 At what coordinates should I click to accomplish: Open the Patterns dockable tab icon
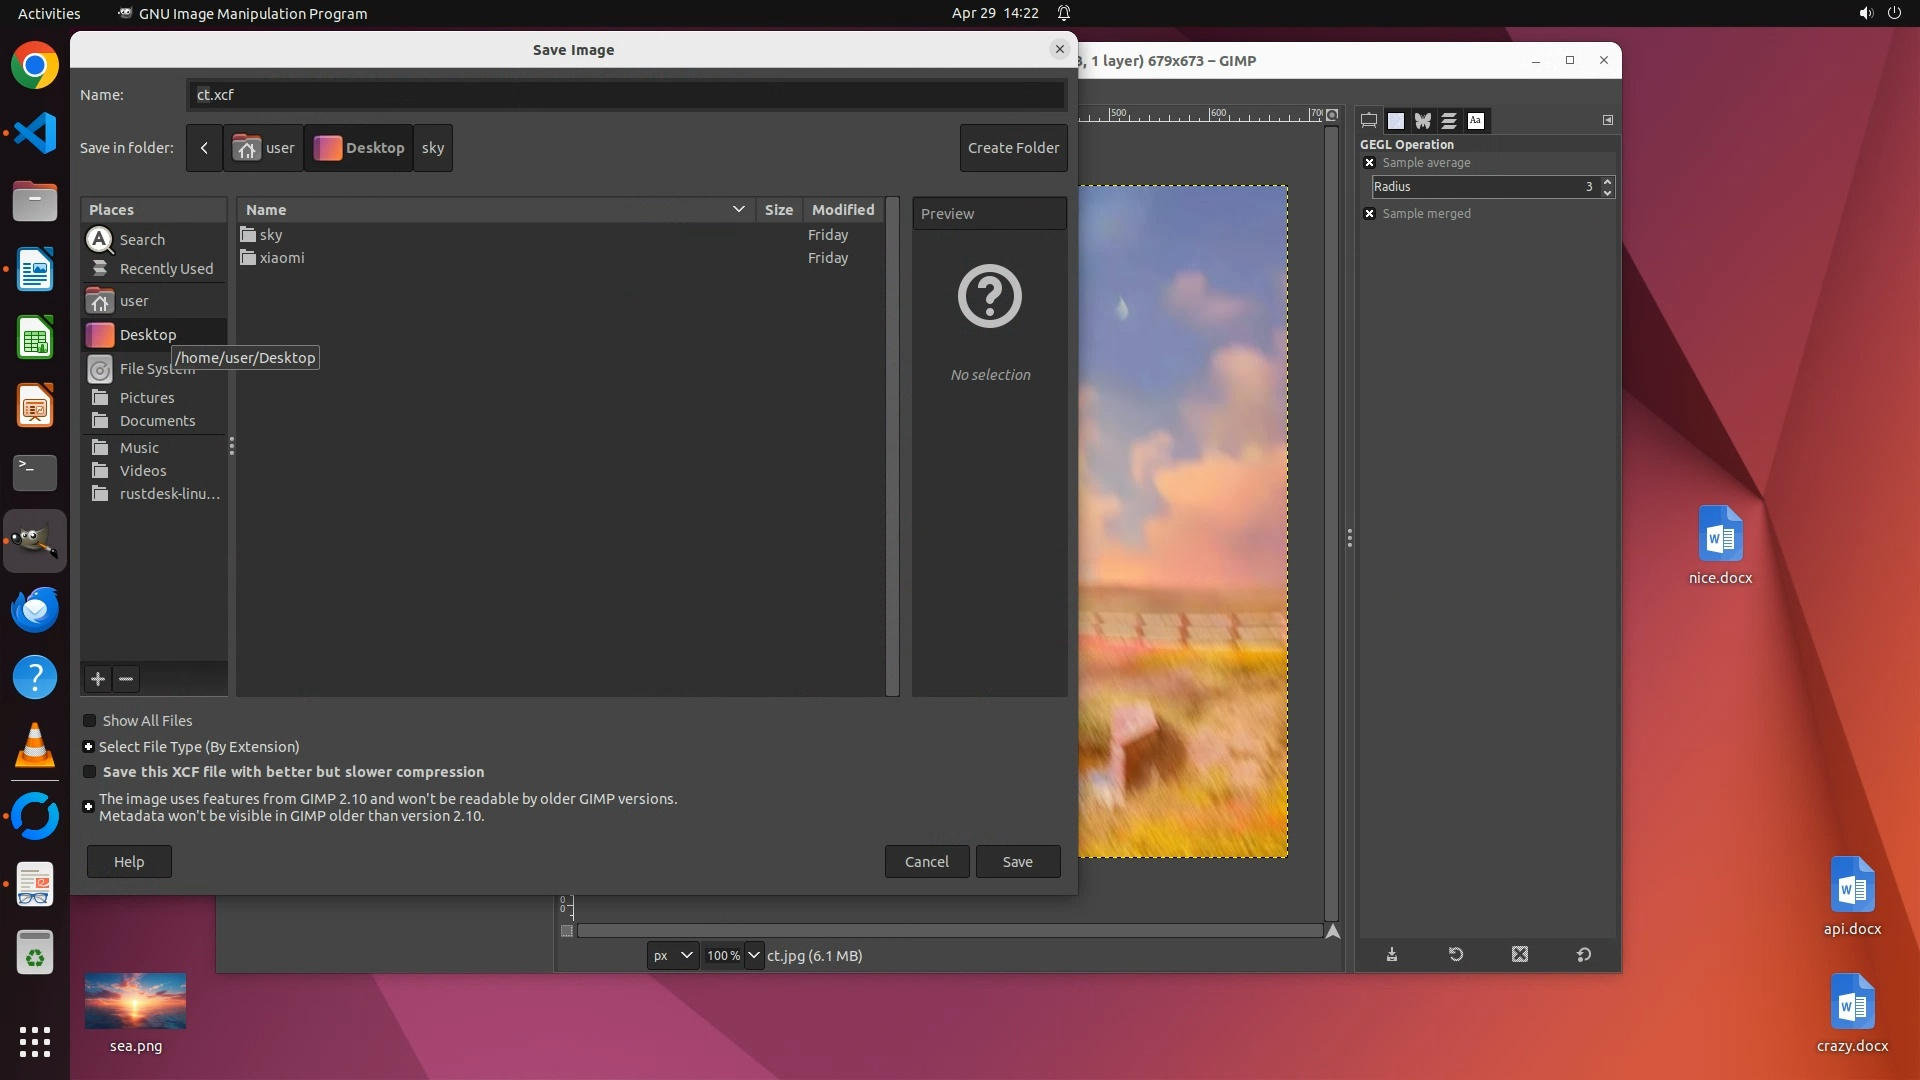coord(1396,121)
